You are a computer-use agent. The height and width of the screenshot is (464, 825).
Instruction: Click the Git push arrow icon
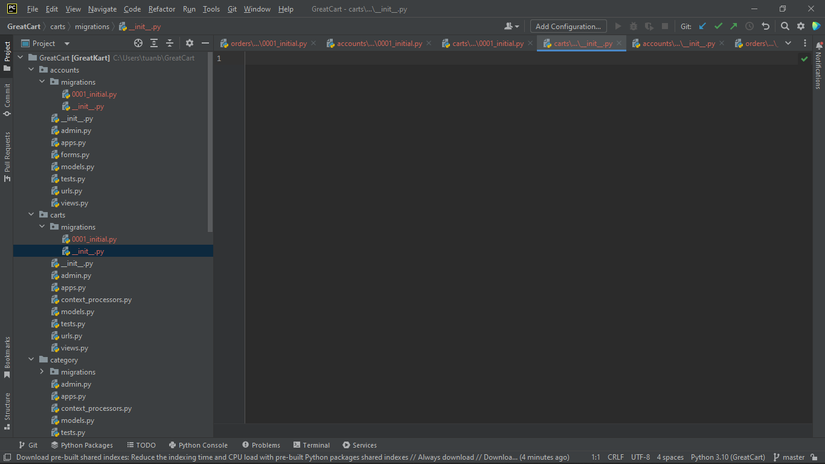733,27
